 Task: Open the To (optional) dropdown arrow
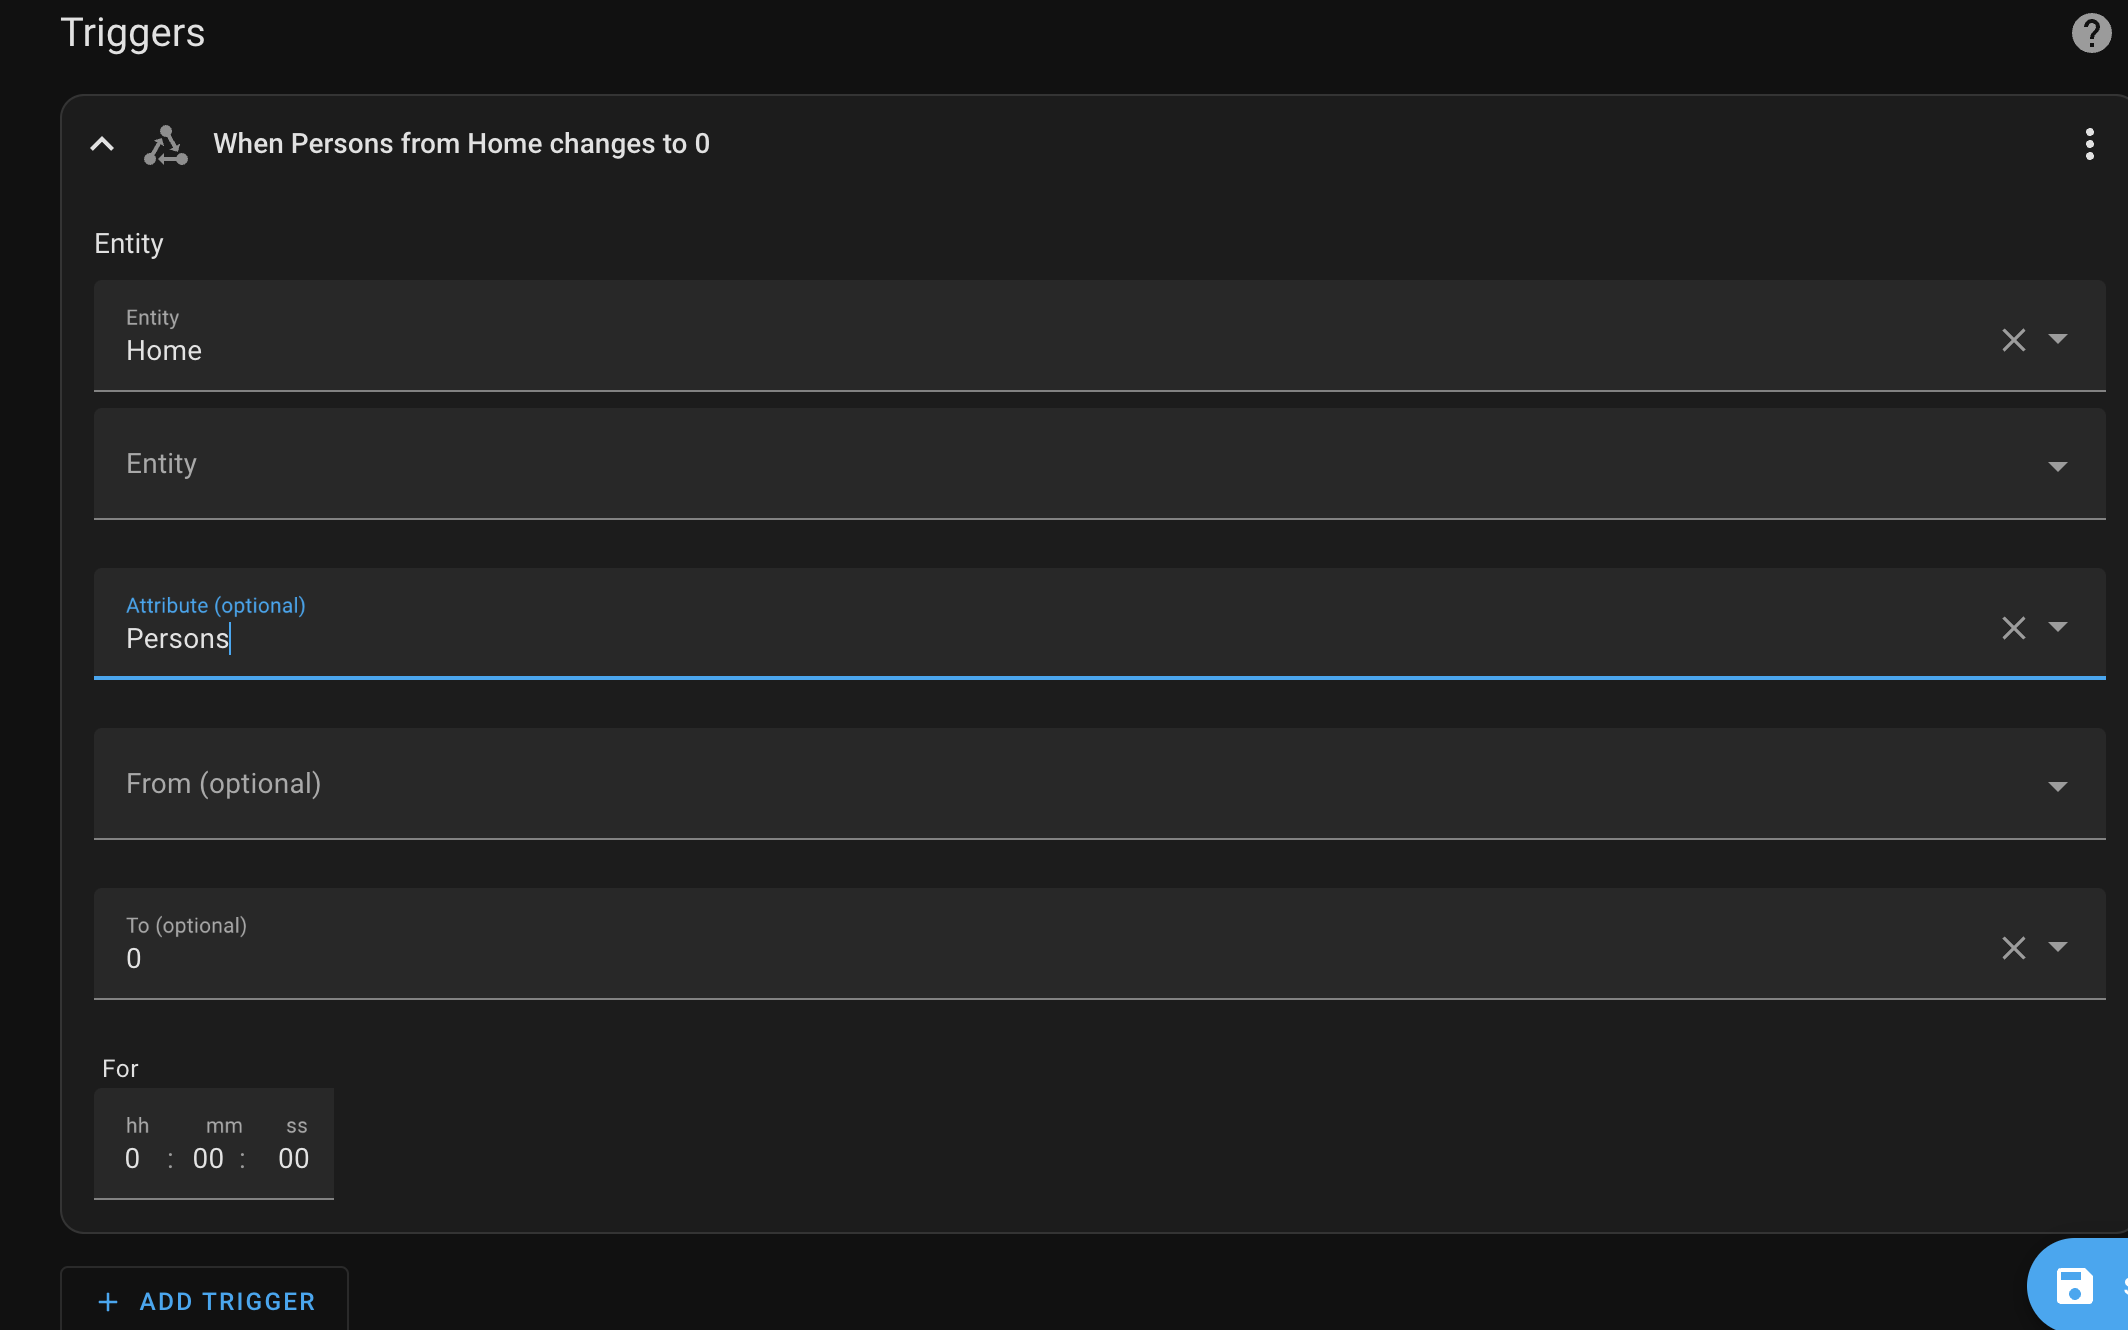tap(2058, 947)
